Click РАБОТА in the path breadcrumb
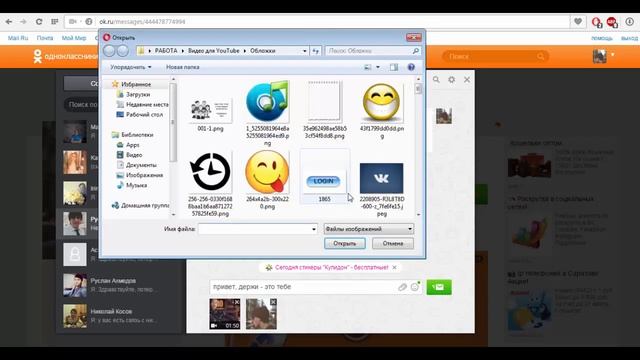The width and height of the screenshot is (640, 360). pos(166,51)
